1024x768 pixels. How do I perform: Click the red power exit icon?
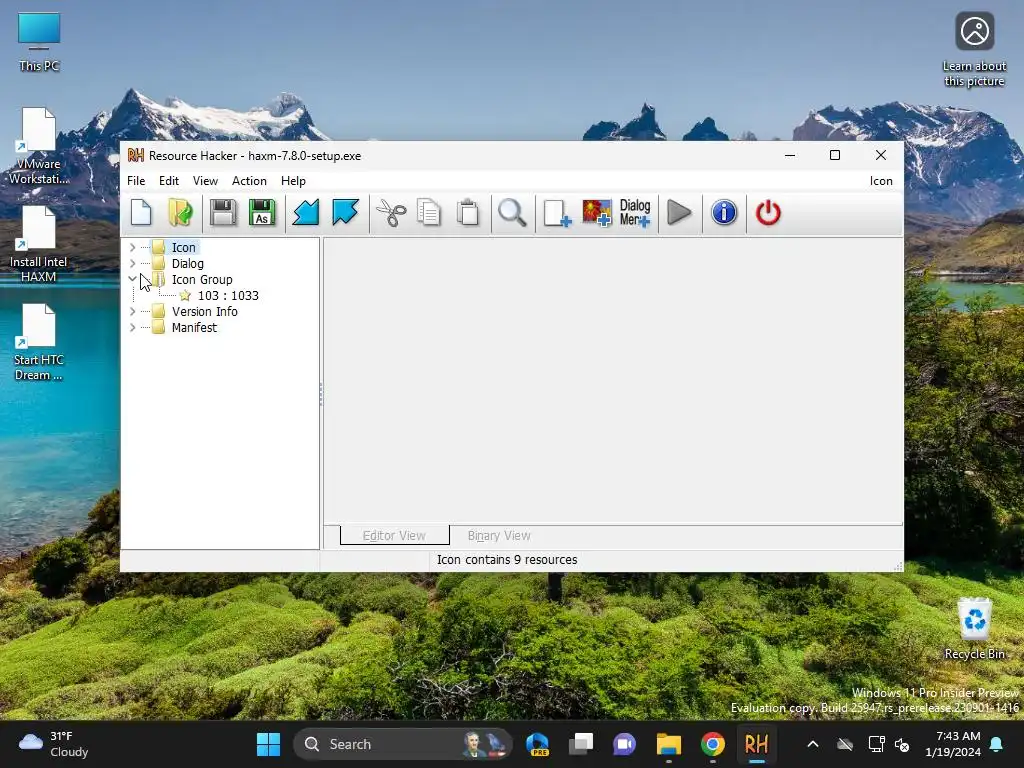tap(768, 213)
